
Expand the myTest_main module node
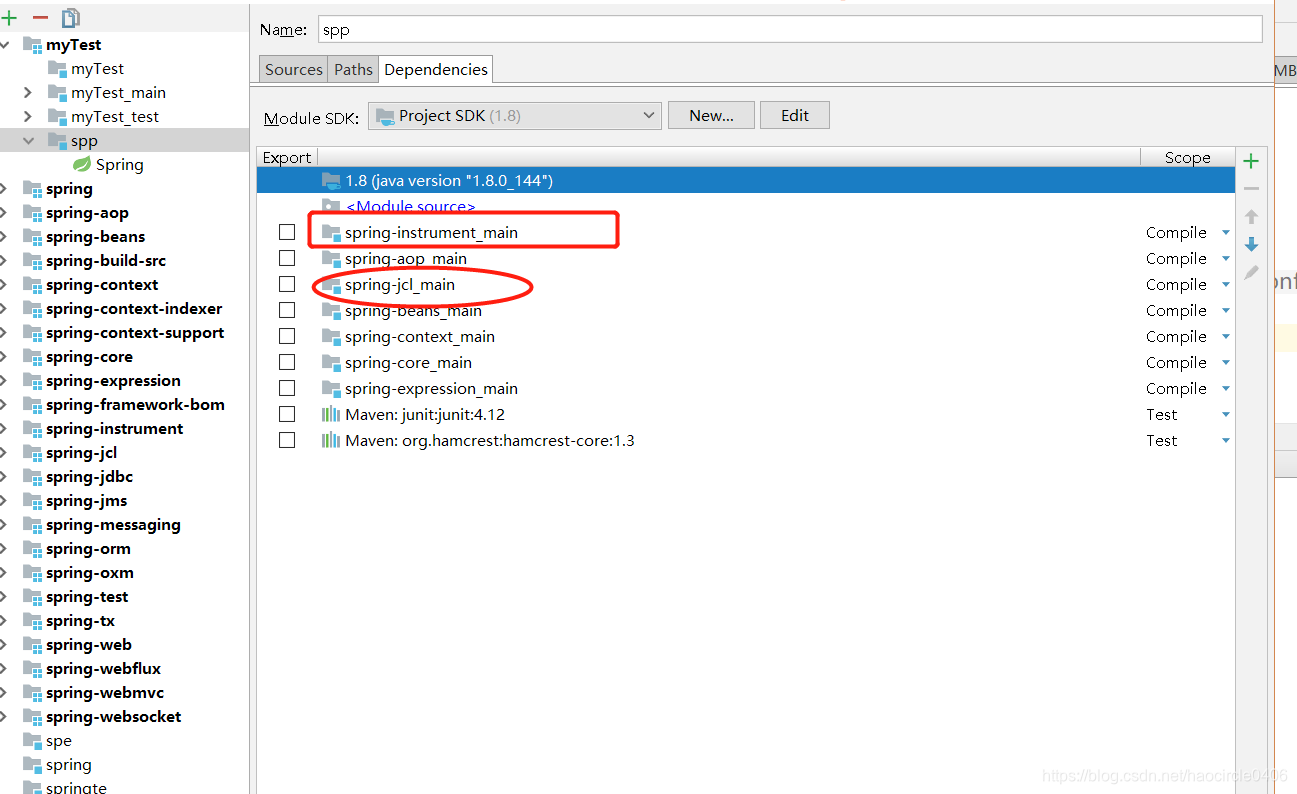click(28, 93)
